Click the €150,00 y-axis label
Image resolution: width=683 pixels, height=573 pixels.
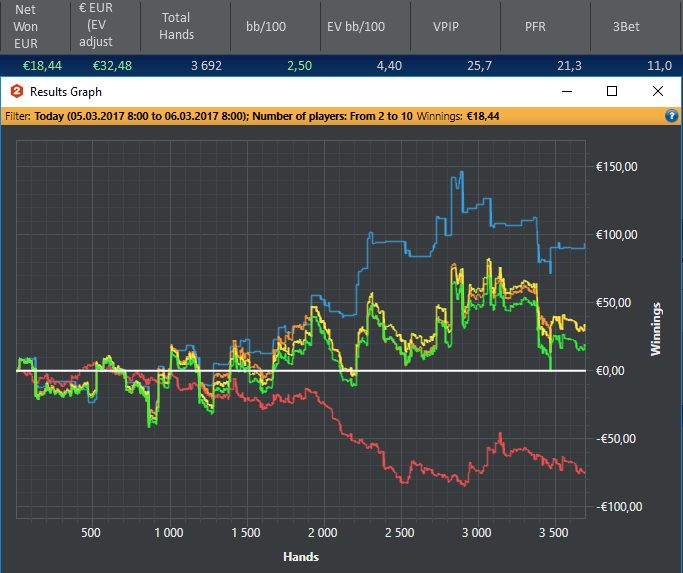[616, 167]
